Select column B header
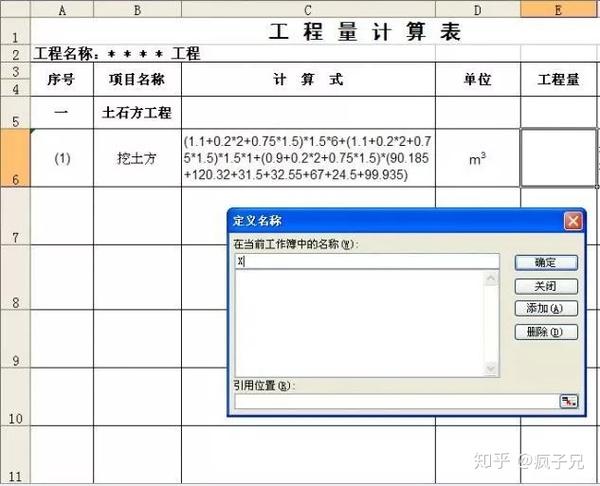Screen dimensions: 600x486 pos(137,10)
